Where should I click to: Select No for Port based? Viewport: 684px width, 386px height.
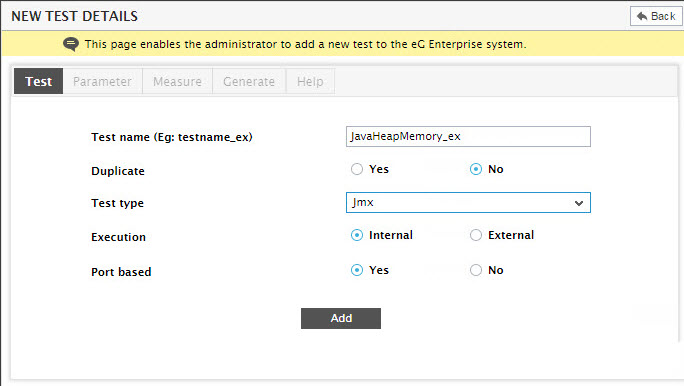pos(476,270)
